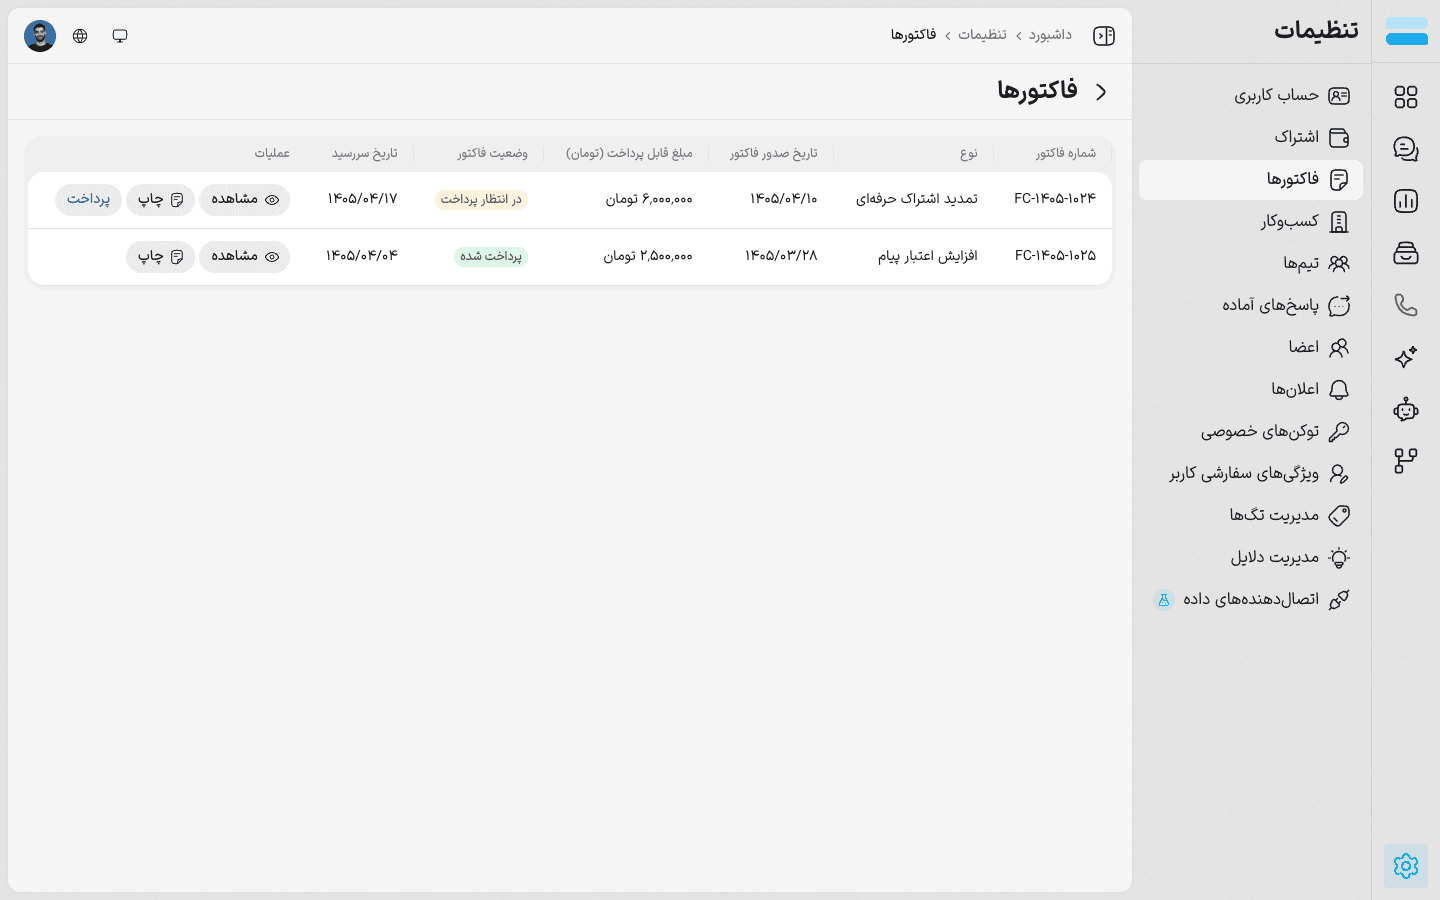Click the تاریخ سررسید column header
Image resolution: width=1440 pixels, height=900 pixels.
pos(364,153)
